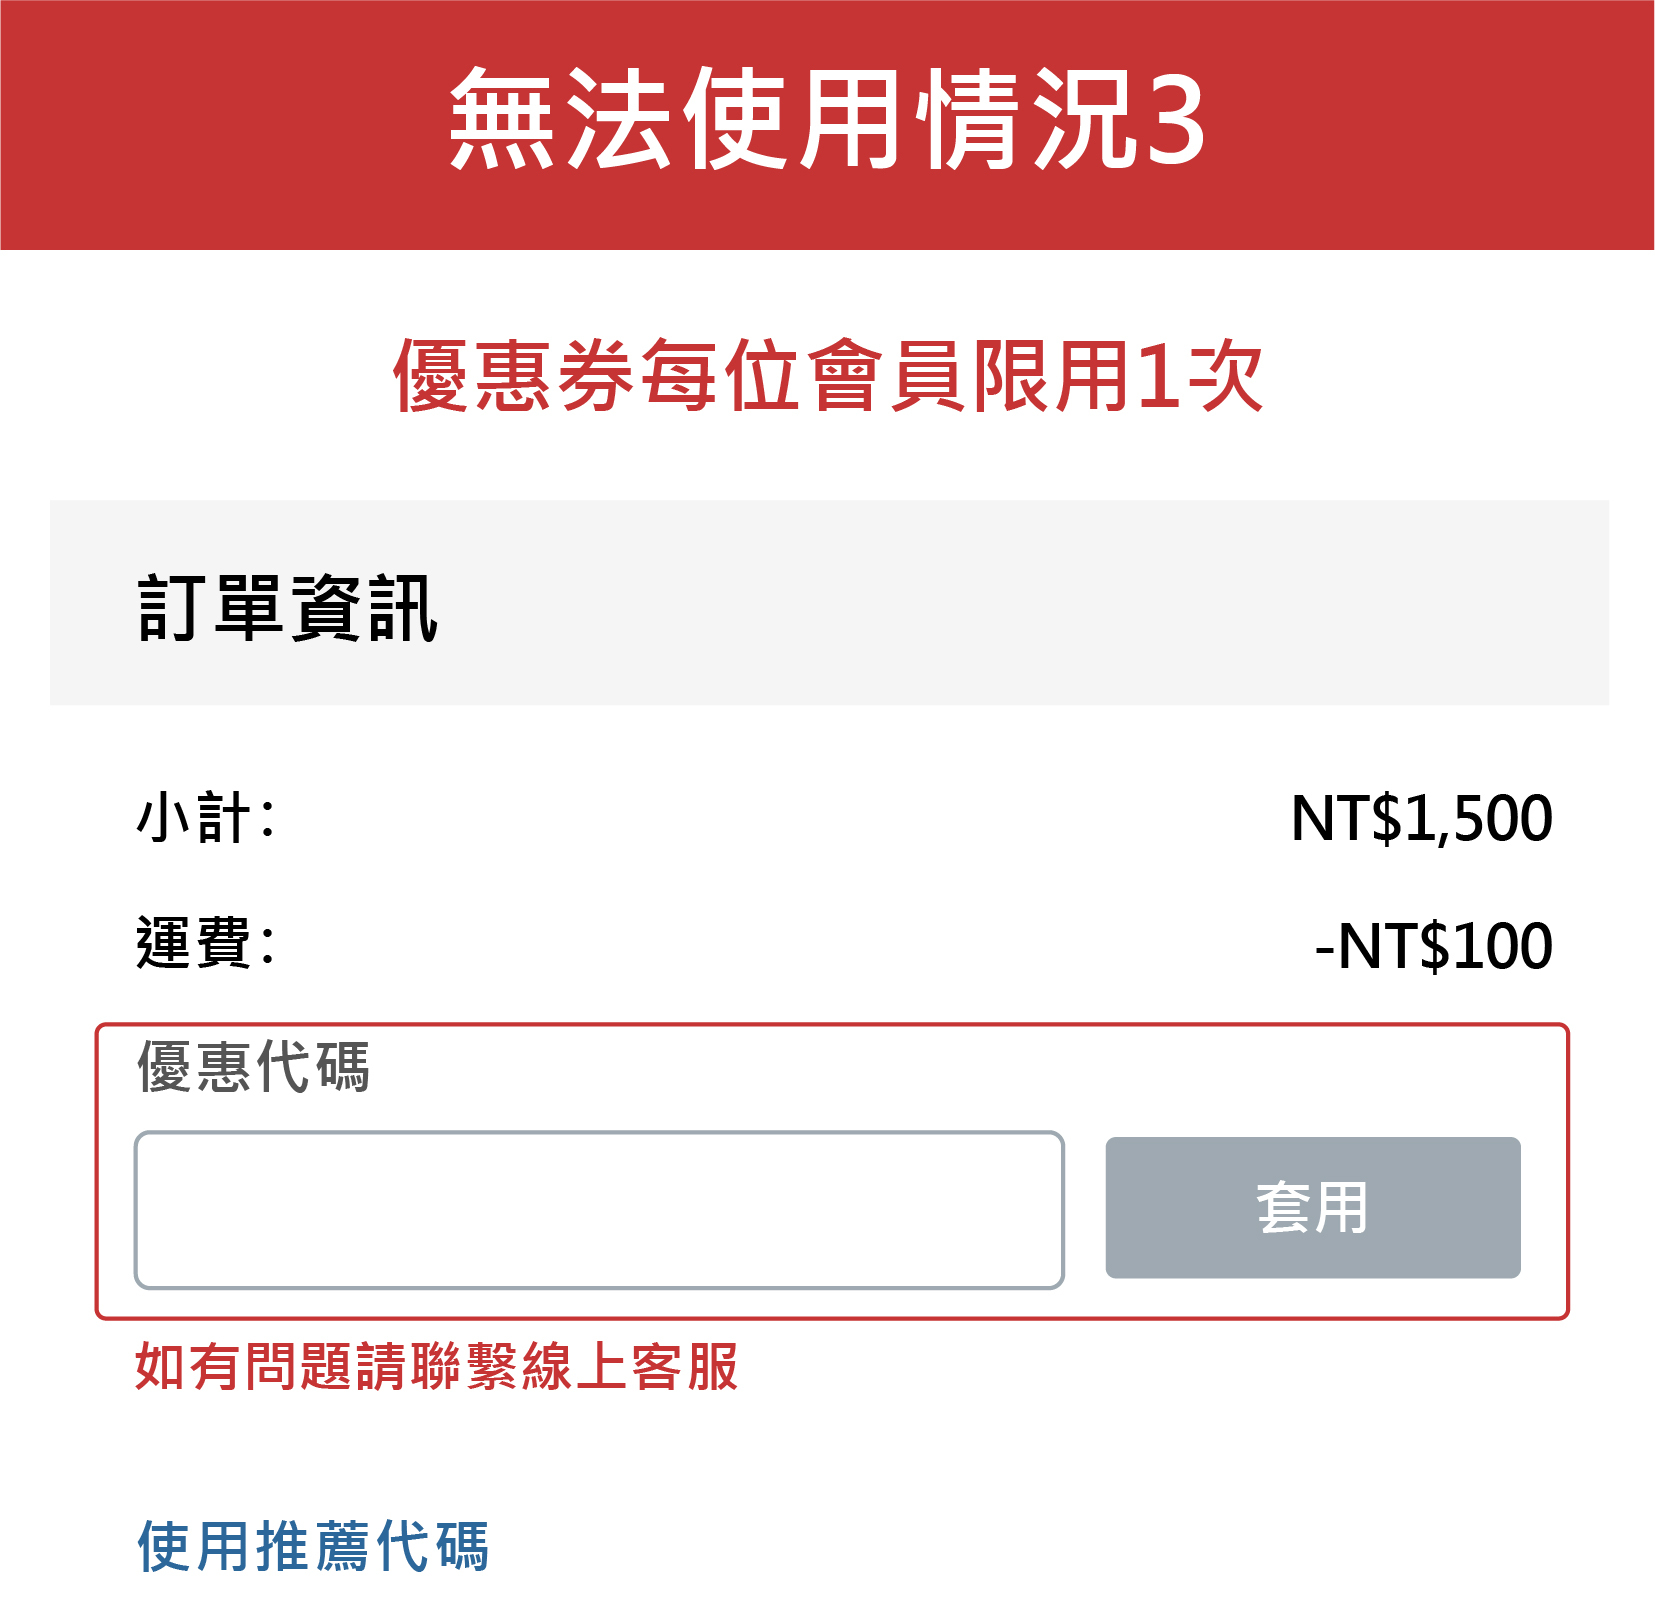Click the empty right side of the gray 訂單資訊 bar
The height and width of the screenshot is (1605, 1655).
[1100, 603]
